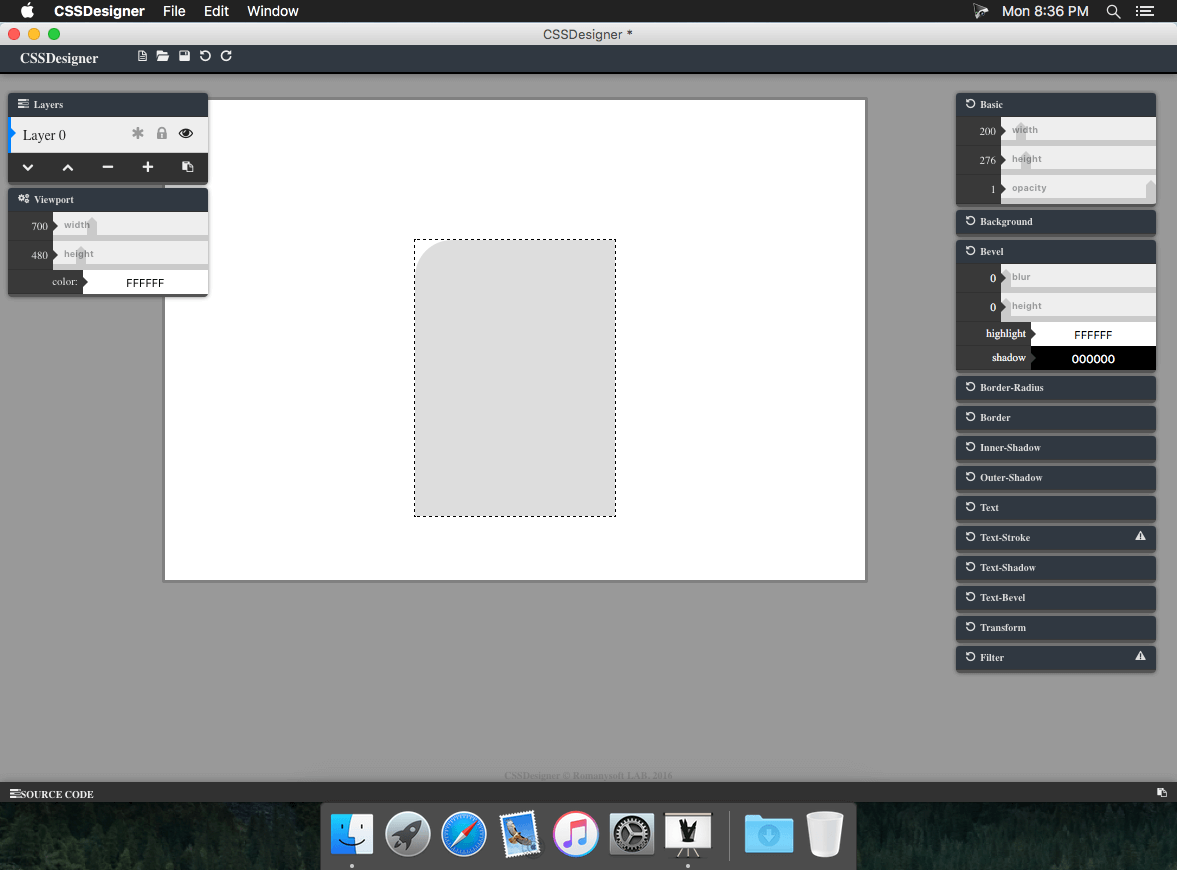Expand the Transform panel
The width and height of the screenshot is (1177, 870).
click(1055, 628)
